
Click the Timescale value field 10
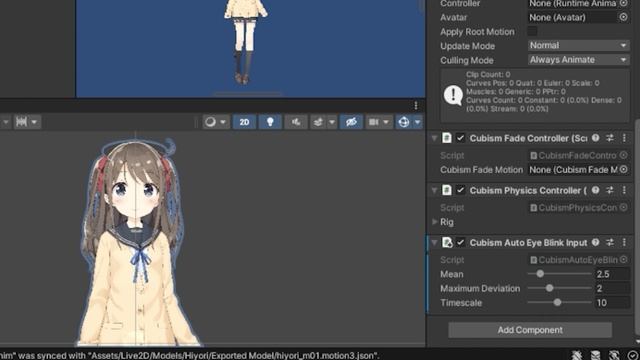[x=612, y=302]
